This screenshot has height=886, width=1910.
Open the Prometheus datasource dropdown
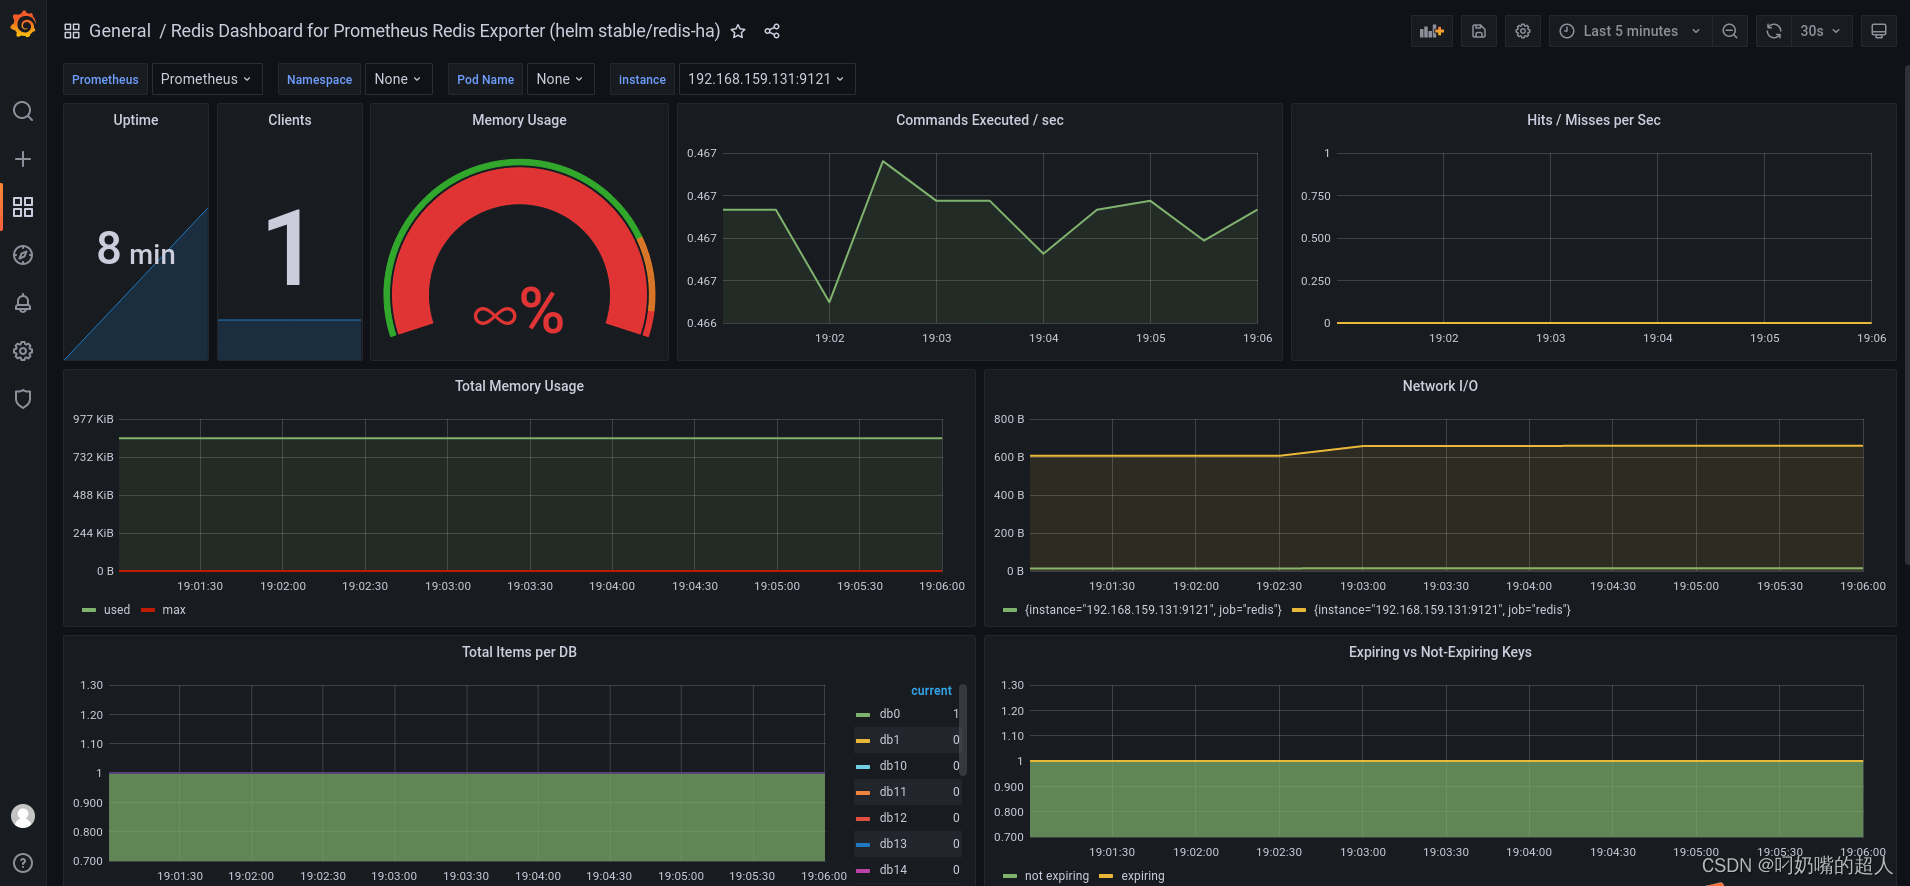point(206,79)
